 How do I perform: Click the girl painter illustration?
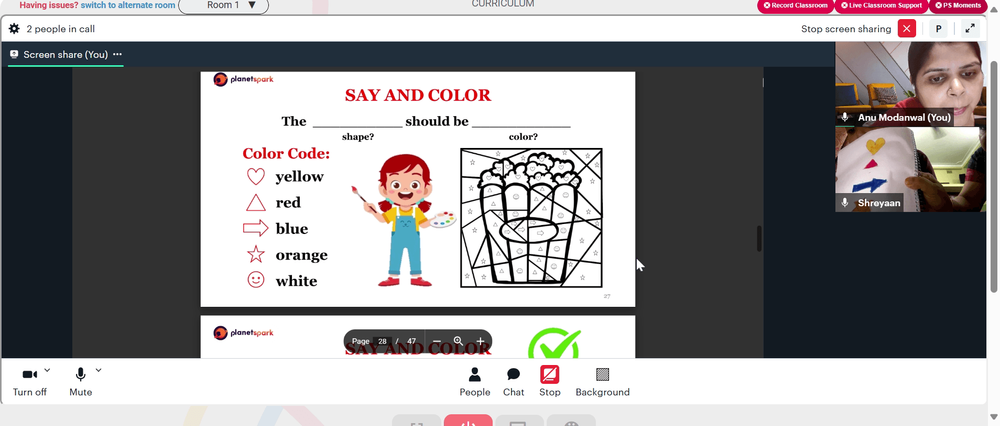pyautogui.click(x=404, y=221)
